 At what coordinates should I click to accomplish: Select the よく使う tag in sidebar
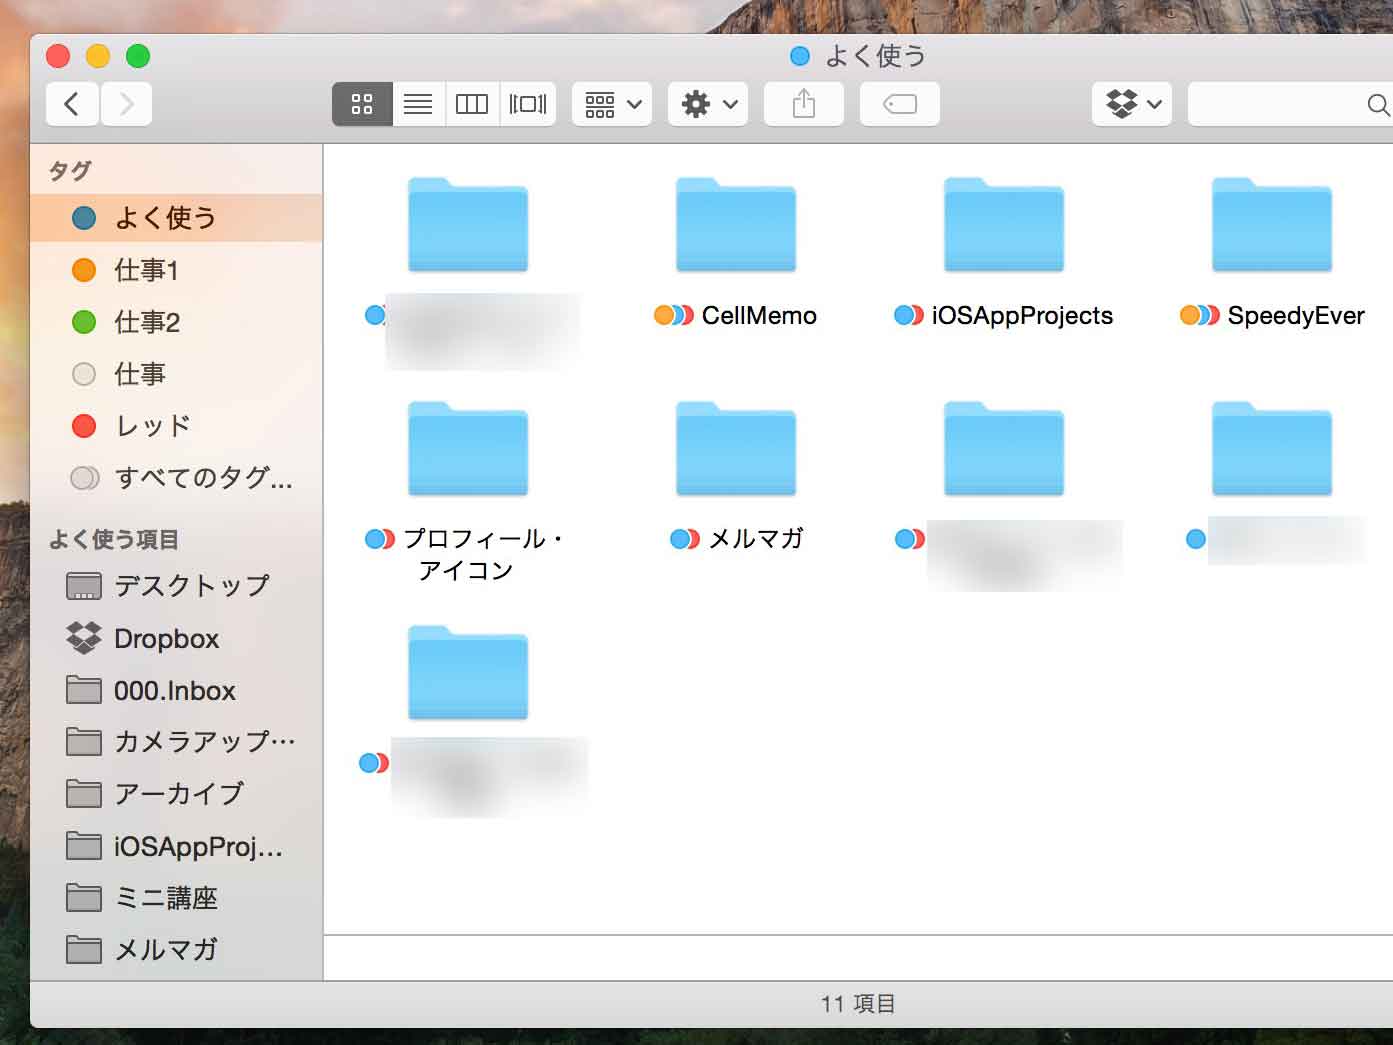pyautogui.click(x=177, y=218)
